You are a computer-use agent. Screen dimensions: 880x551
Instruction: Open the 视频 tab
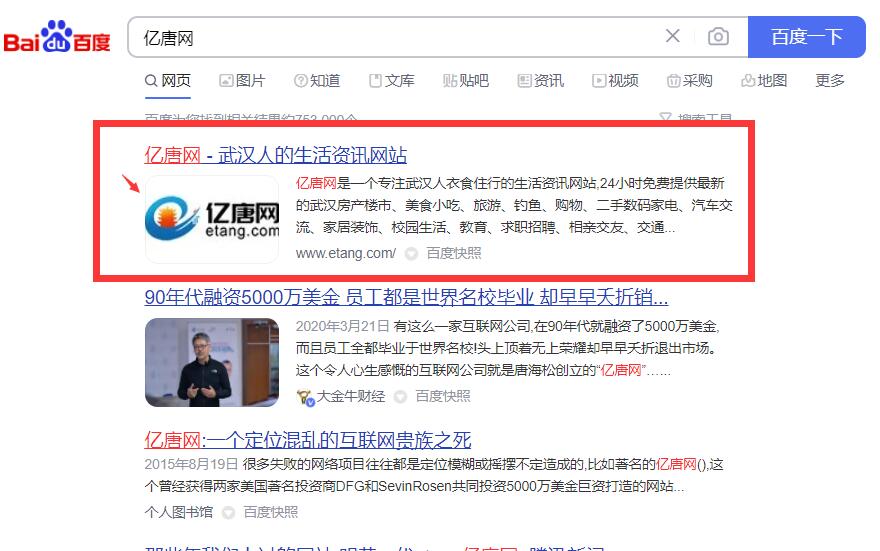[x=615, y=81]
